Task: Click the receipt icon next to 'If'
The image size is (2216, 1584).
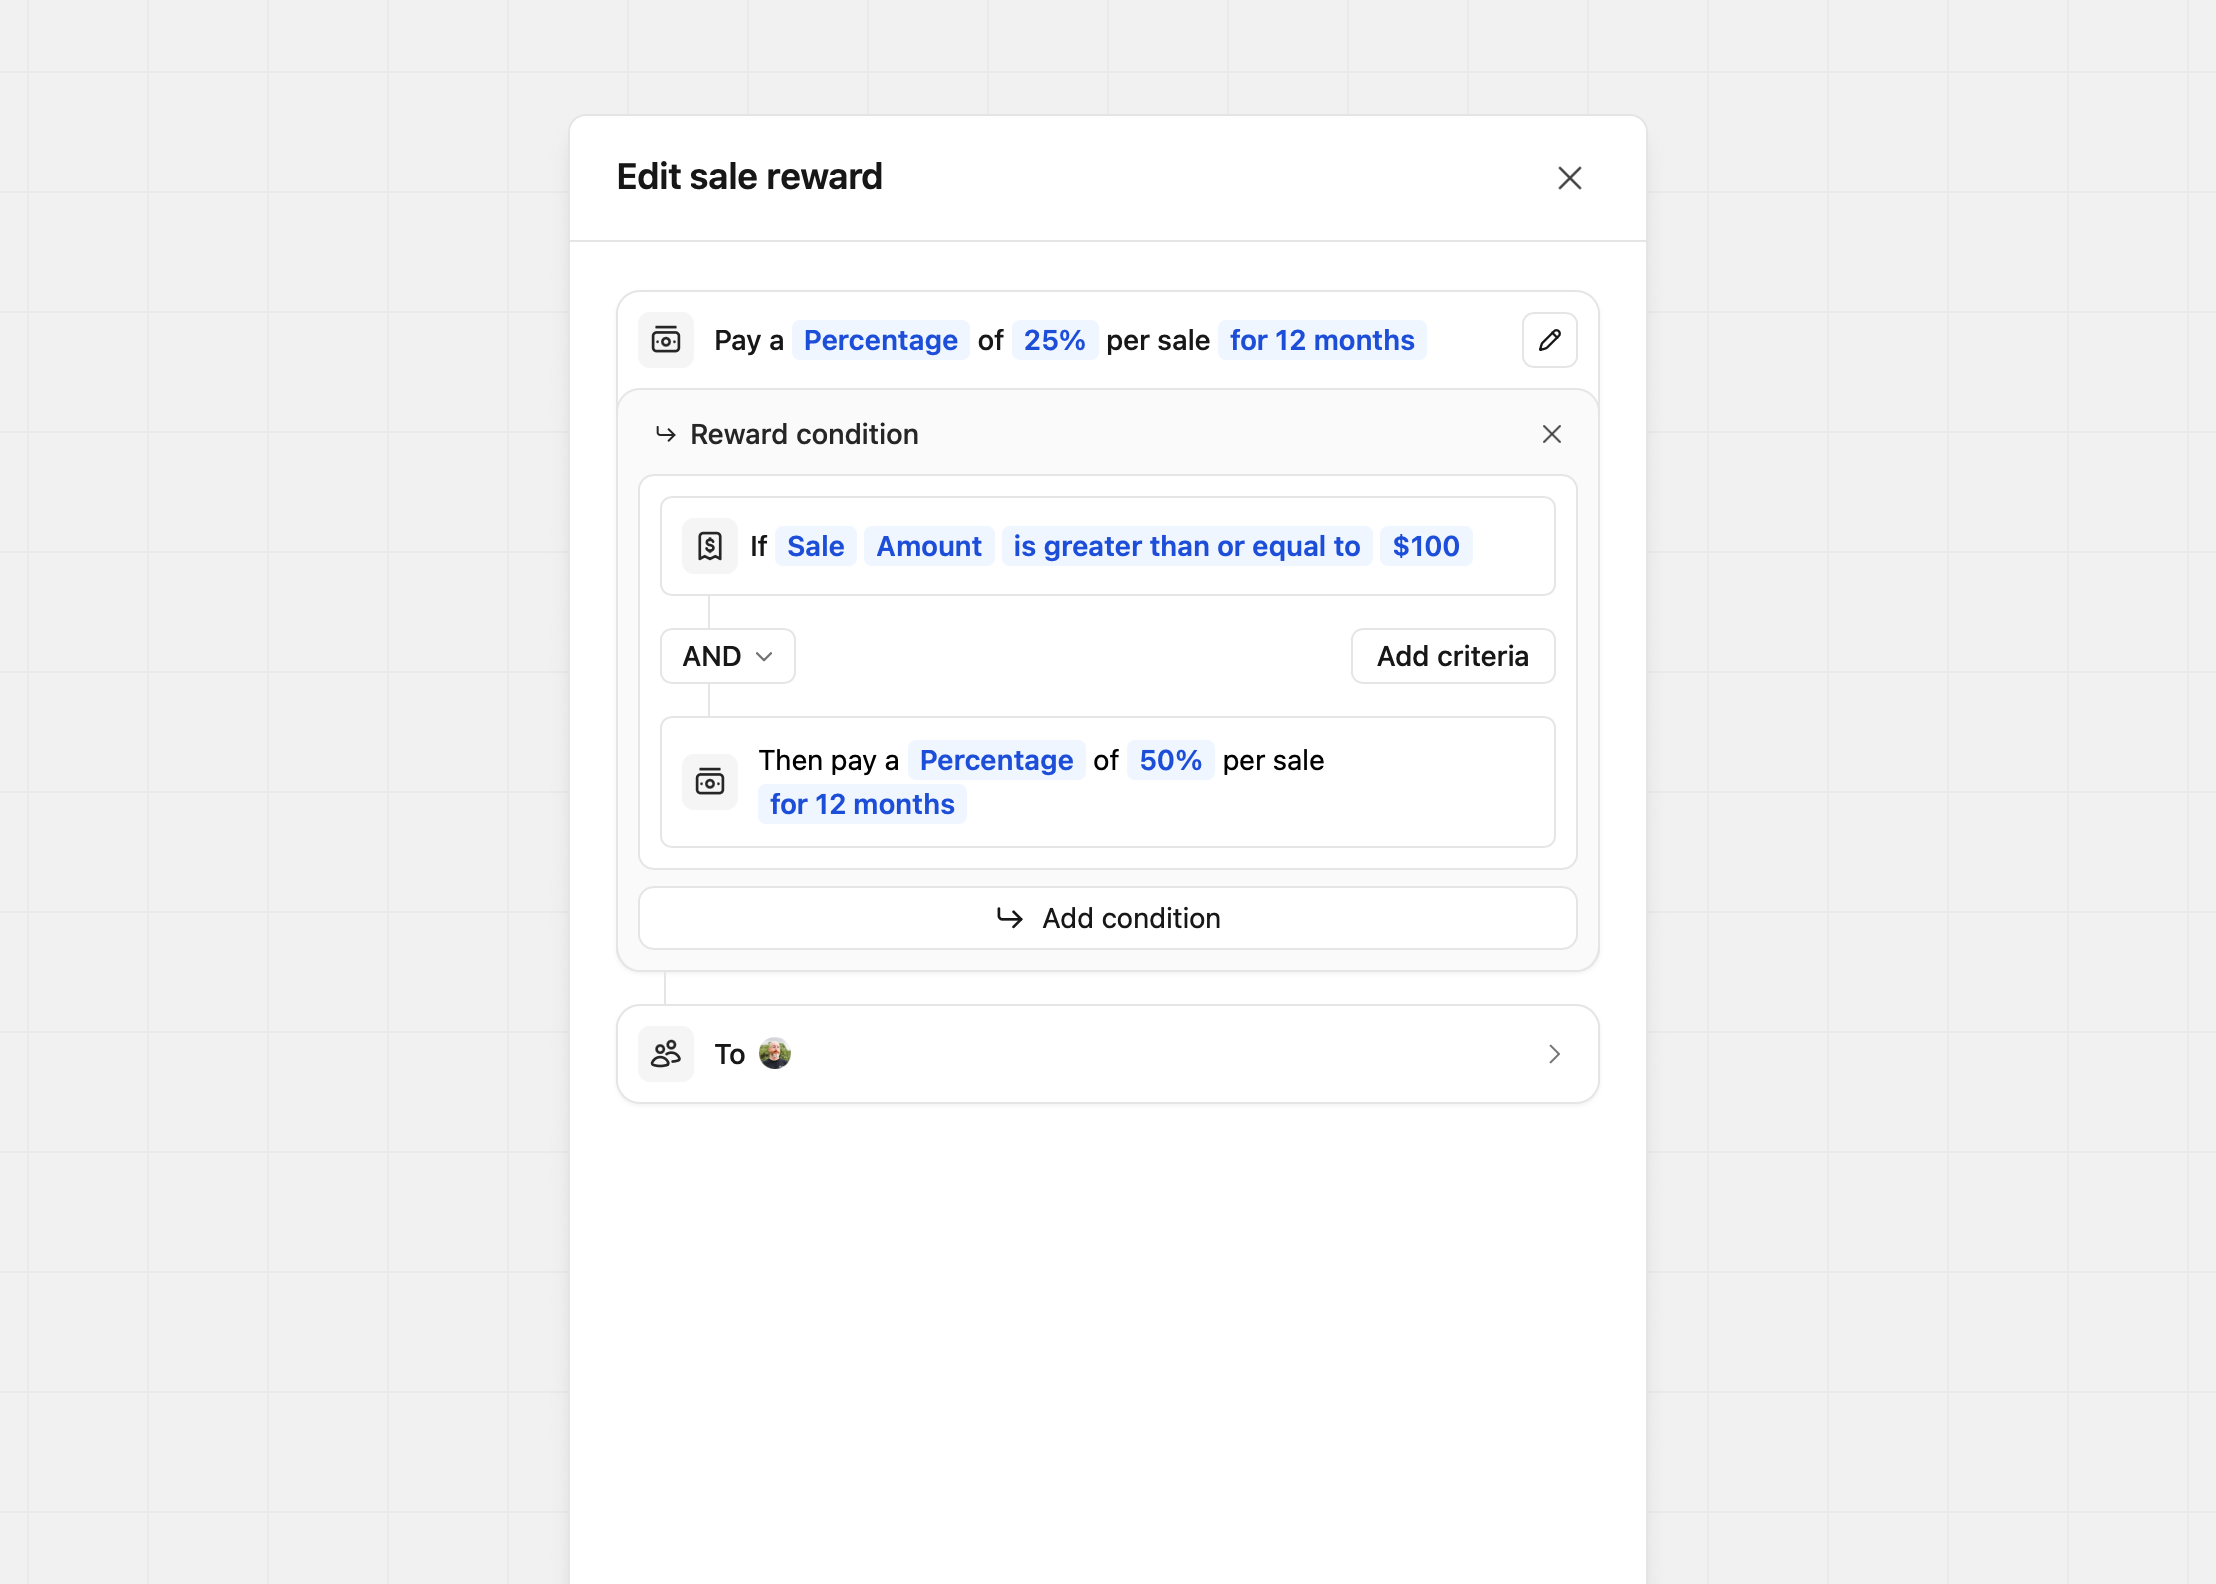Action: point(710,546)
